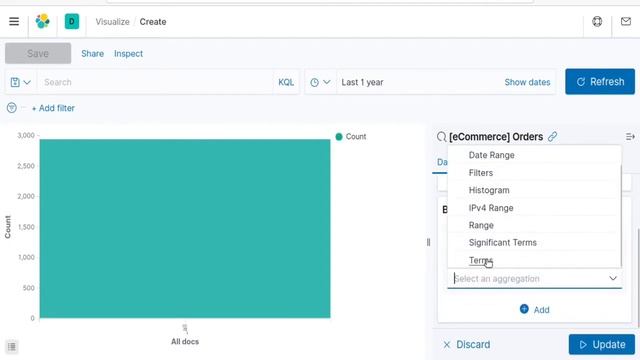Toggle the aggregation dropdown chevron
Screen dimensions: 640x360
613,278
